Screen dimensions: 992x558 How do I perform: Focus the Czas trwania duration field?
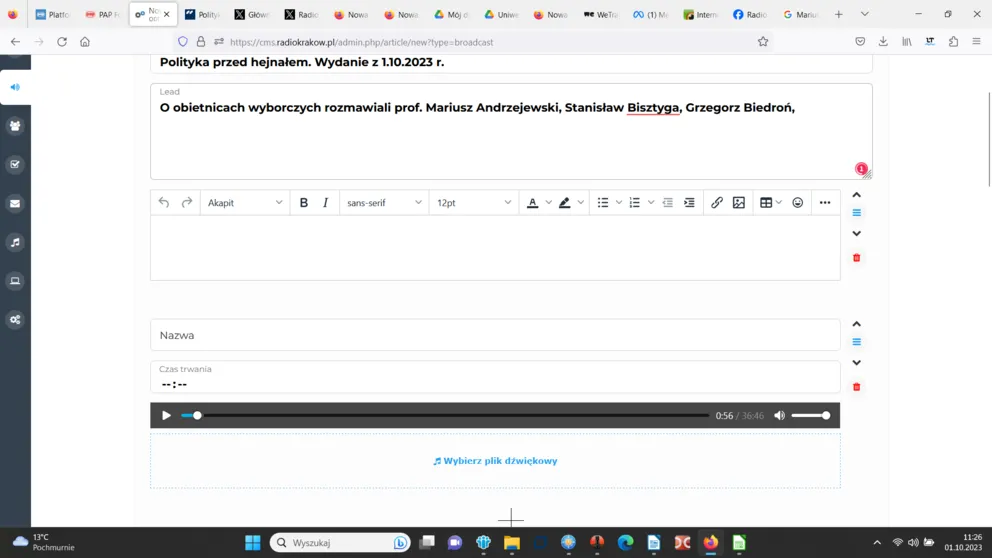pos(495,377)
